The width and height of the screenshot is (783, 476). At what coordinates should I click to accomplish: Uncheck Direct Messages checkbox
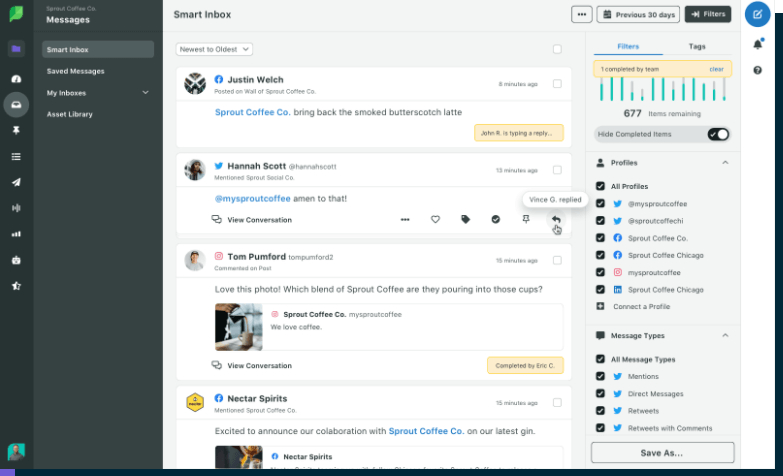pos(600,394)
